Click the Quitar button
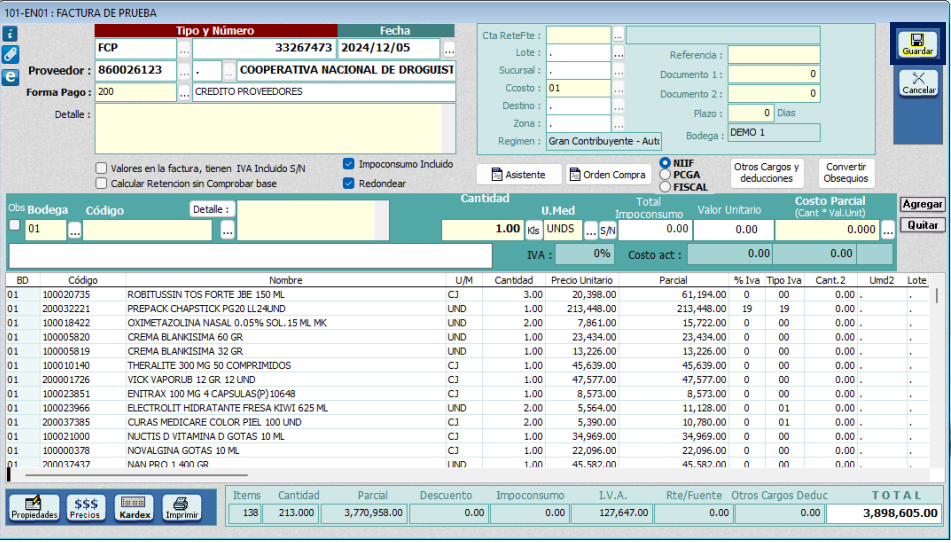Viewport: 951px width, 543px height. click(922, 225)
